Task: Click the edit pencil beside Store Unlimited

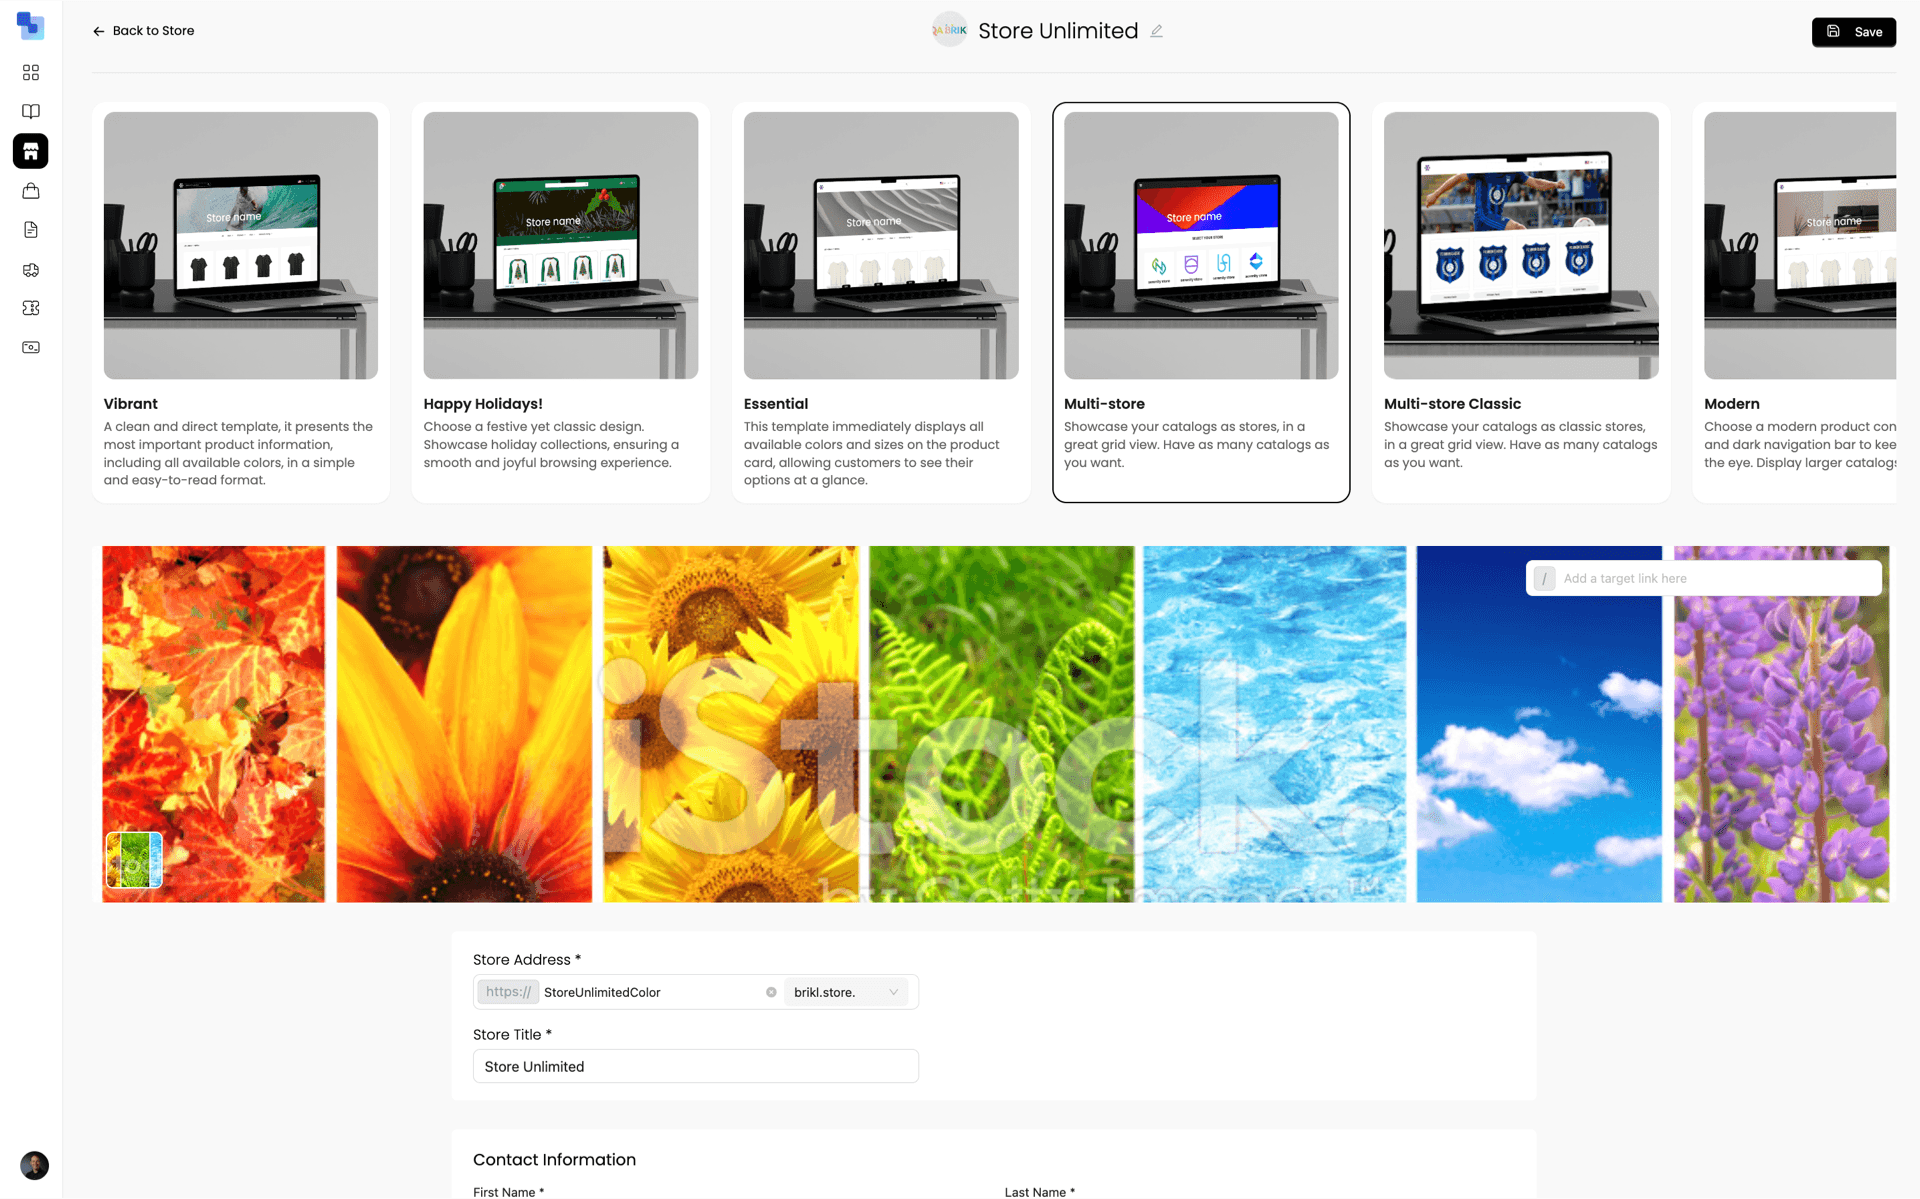Action: (1156, 31)
